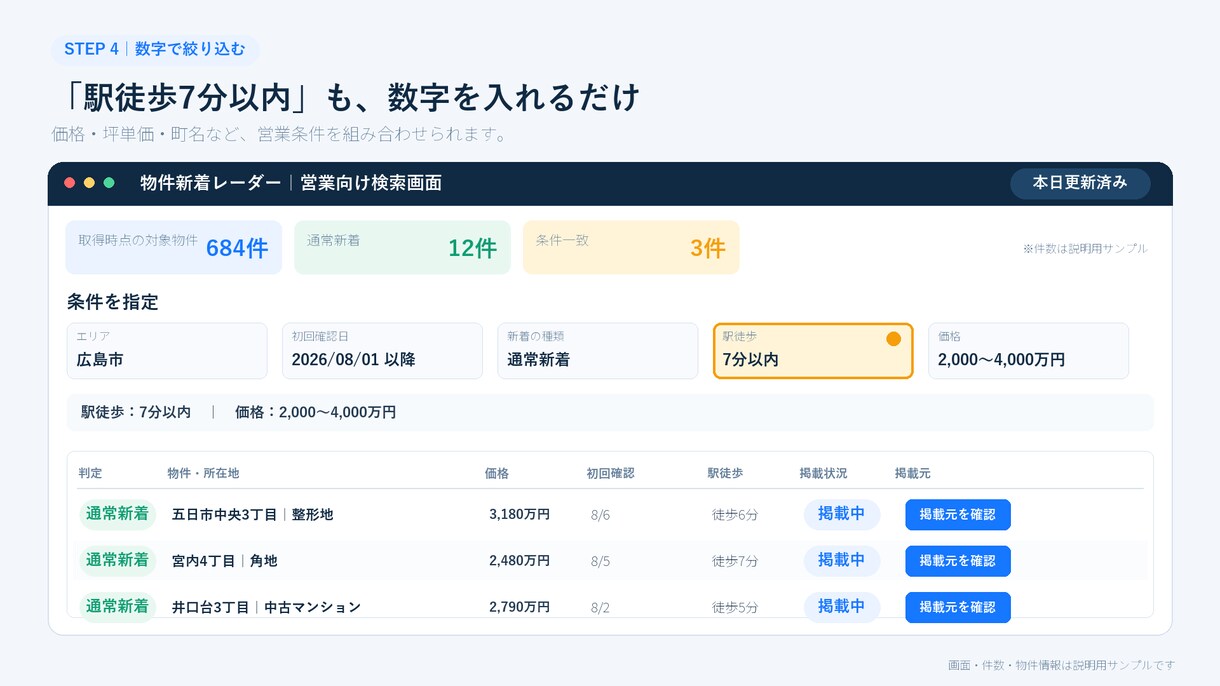The height and width of the screenshot is (686, 1220).
Task: Open the 通常新着 12件 card
Action: (x=402, y=247)
